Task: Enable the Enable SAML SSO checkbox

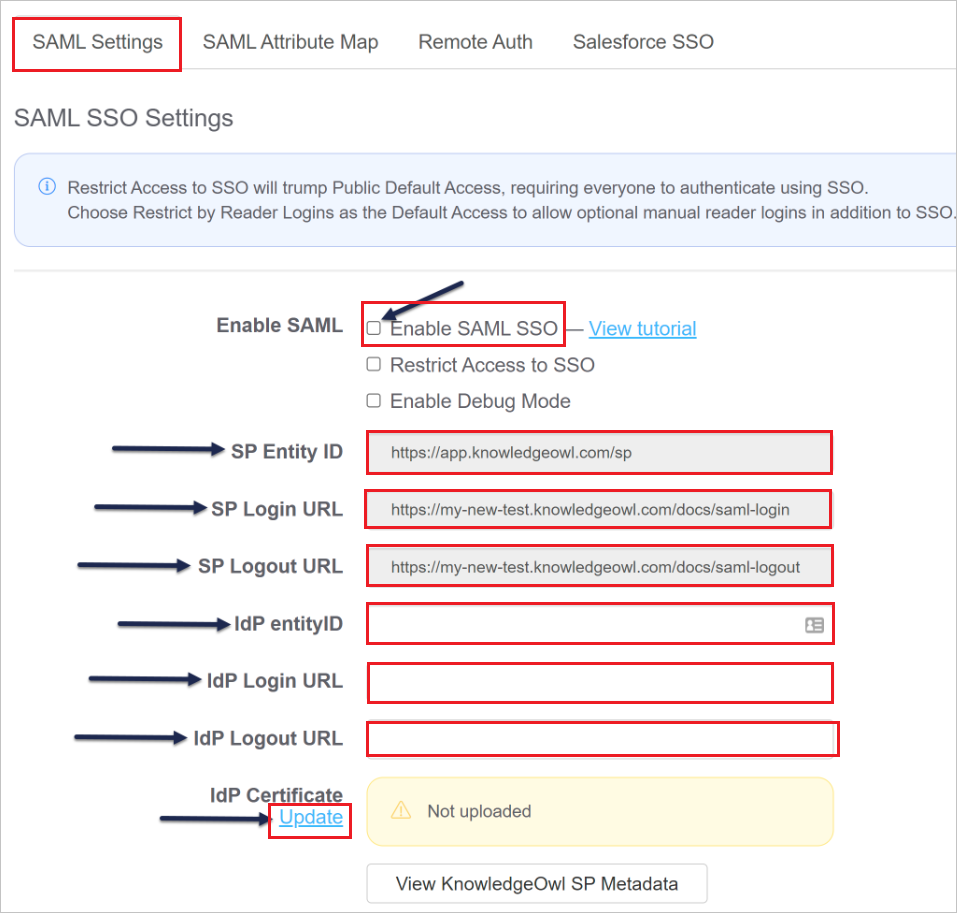Action: (x=374, y=327)
